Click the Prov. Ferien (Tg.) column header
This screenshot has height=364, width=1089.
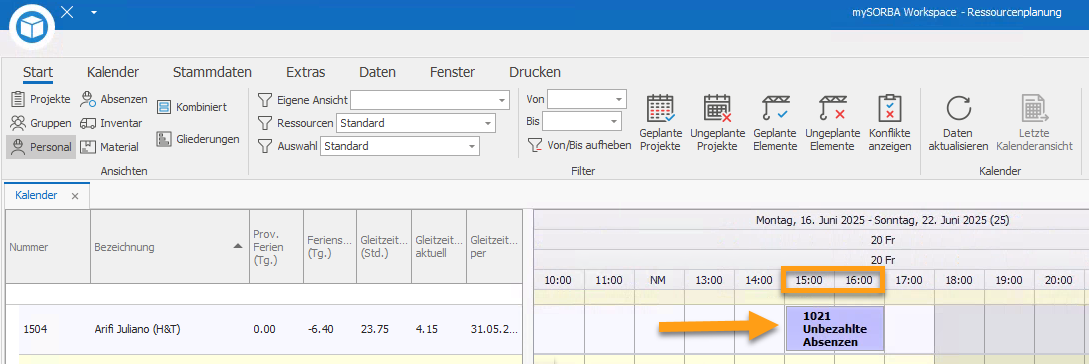276,247
